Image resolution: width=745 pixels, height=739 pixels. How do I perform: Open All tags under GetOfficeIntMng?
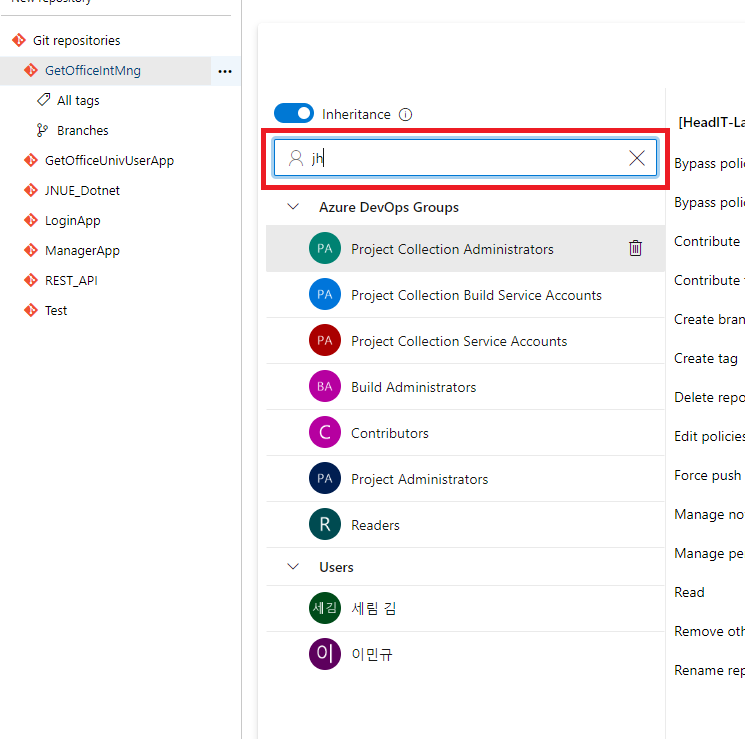point(78,101)
